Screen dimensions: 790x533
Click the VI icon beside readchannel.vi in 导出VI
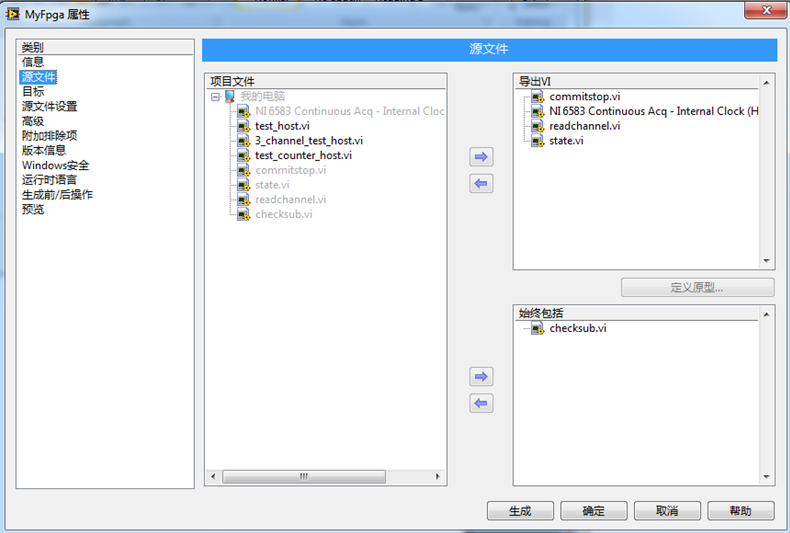(538, 126)
